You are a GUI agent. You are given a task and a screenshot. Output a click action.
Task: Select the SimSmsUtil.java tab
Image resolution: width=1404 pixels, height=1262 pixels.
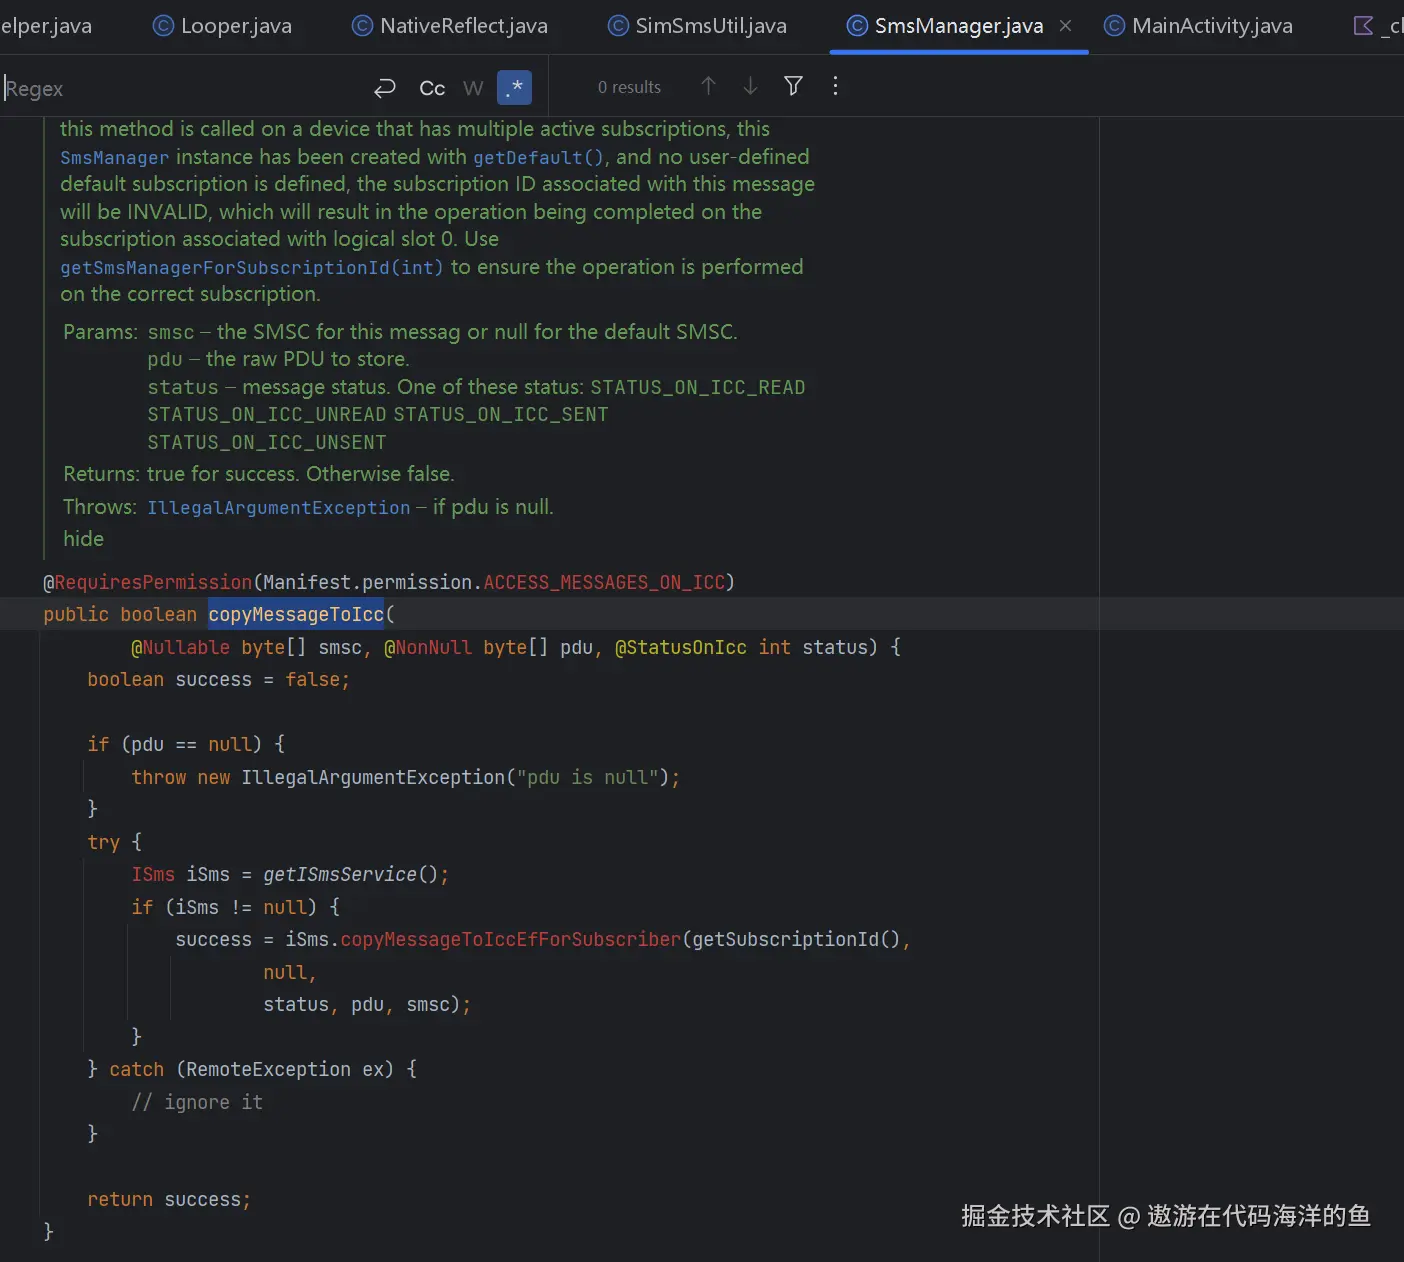tap(710, 26)
